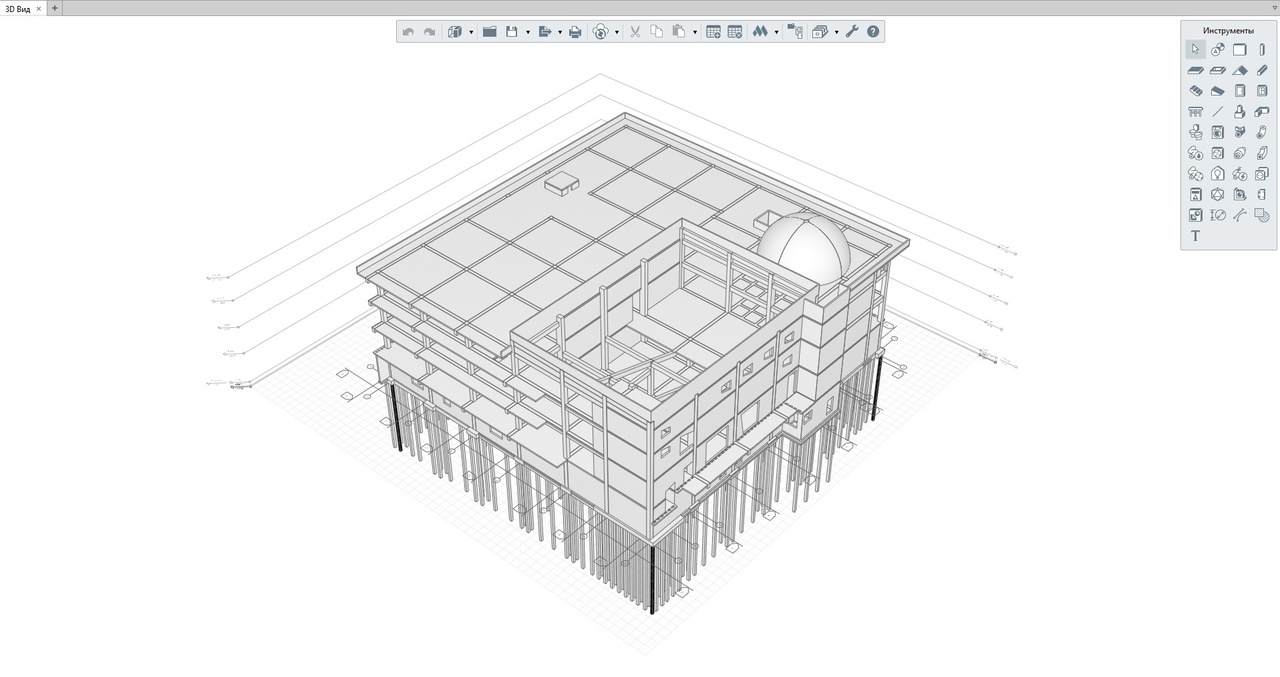
Task: Select the arrow selection tool
Action: click(x=1195, y=49)
